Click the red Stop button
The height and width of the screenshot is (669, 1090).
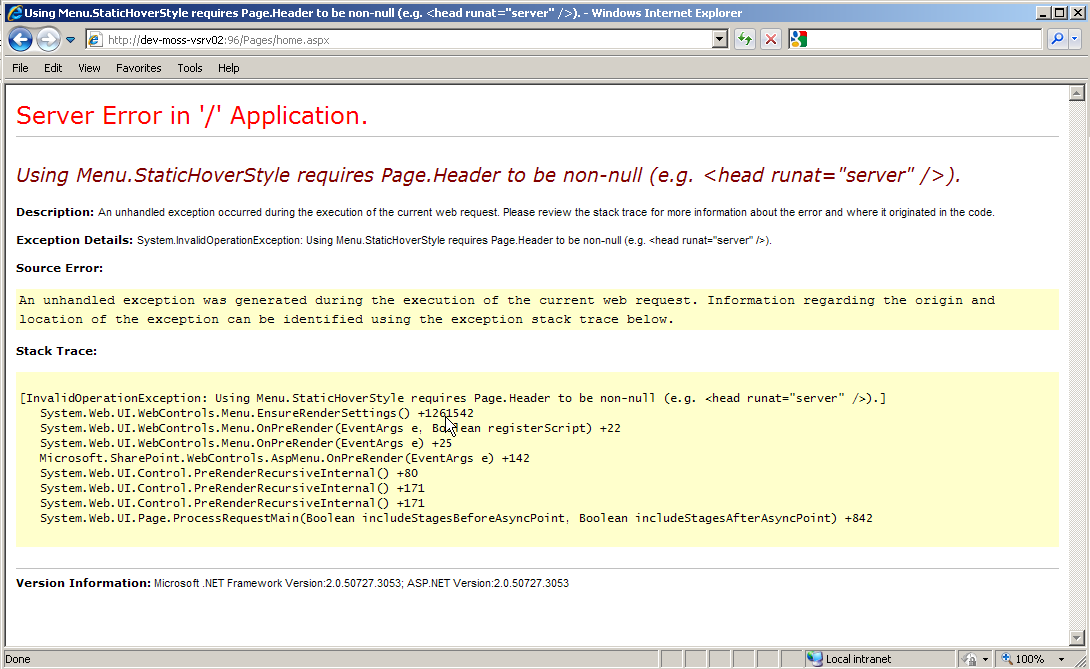click(771, 40)
